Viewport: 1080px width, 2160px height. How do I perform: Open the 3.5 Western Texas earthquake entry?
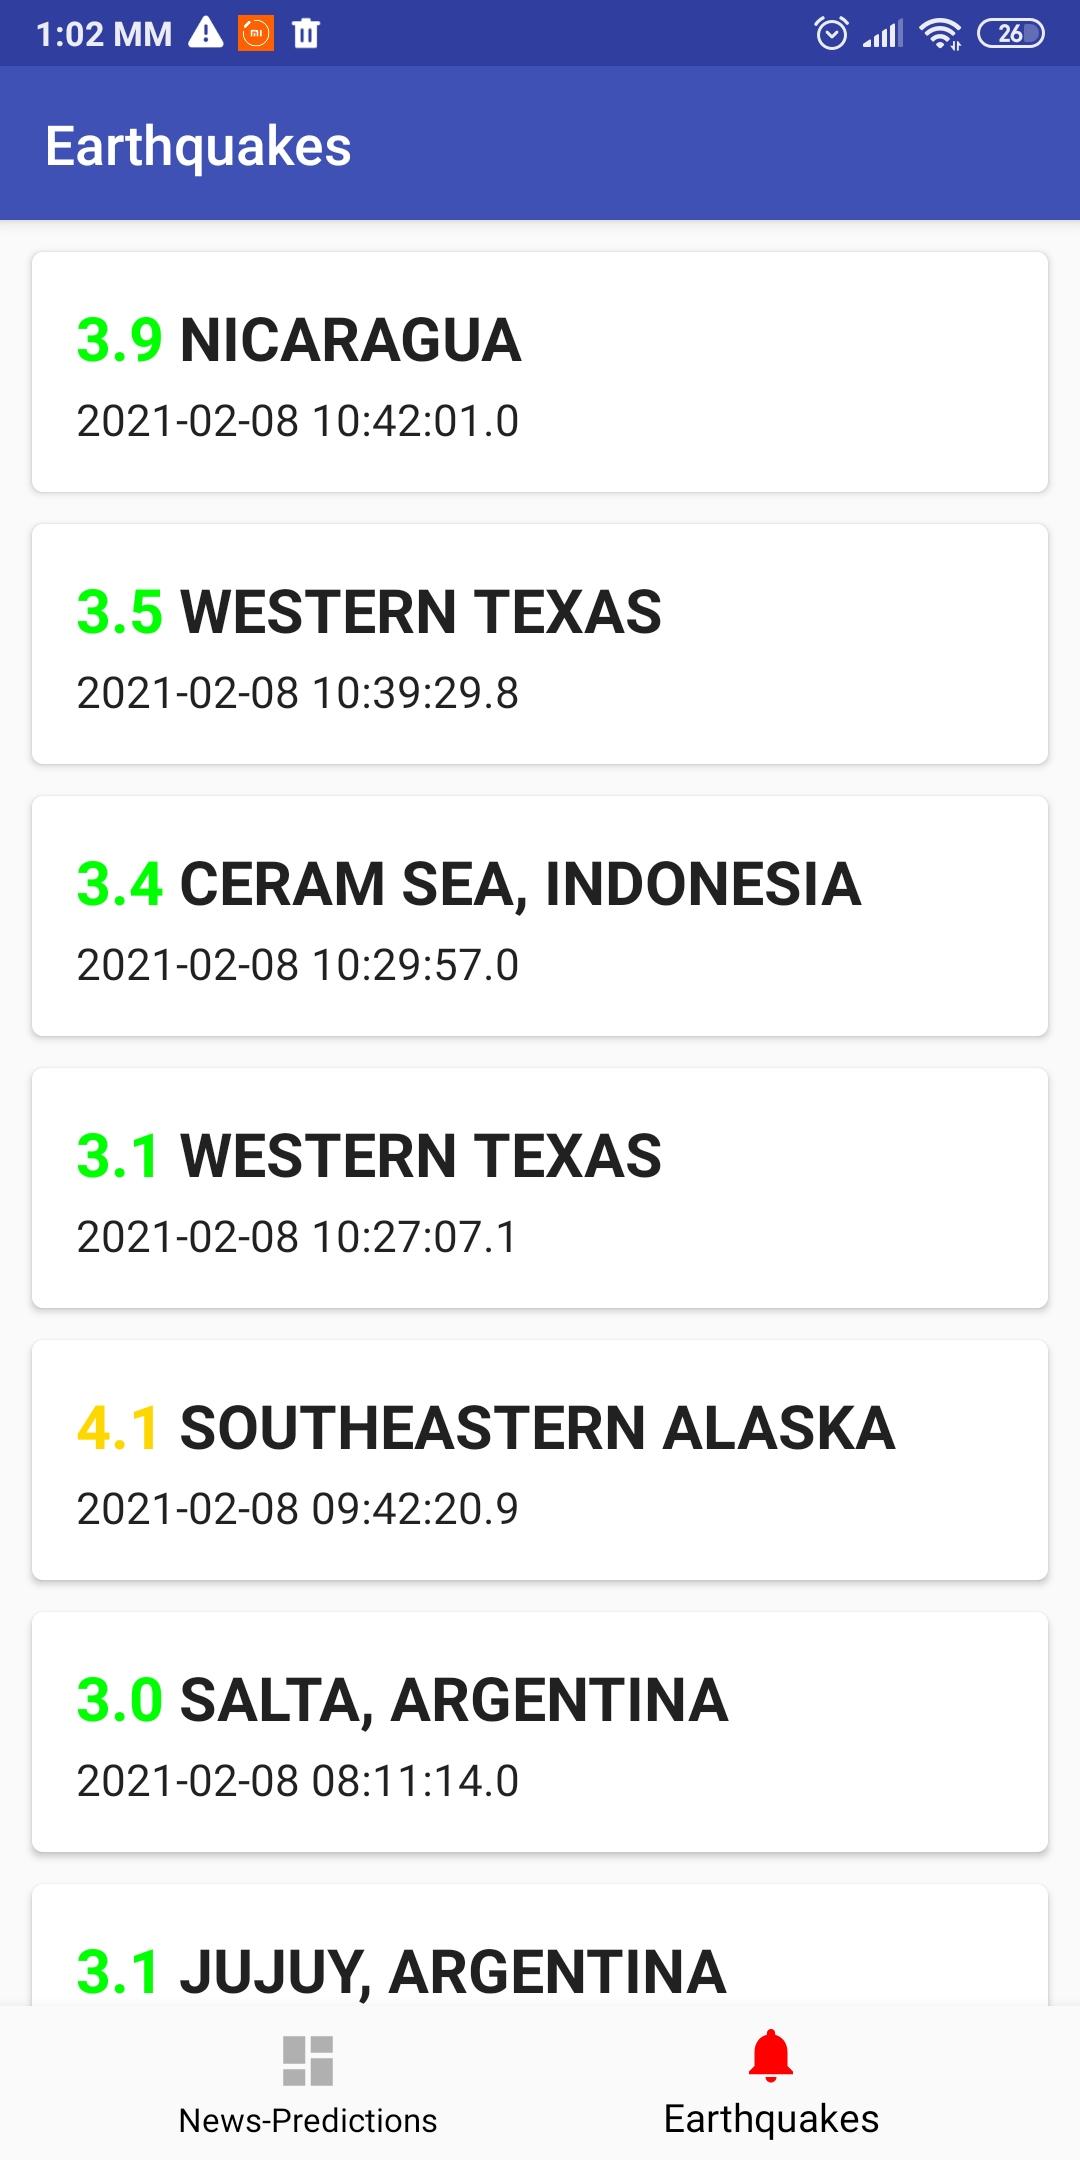pyautogui.click(x=540, y=644)
